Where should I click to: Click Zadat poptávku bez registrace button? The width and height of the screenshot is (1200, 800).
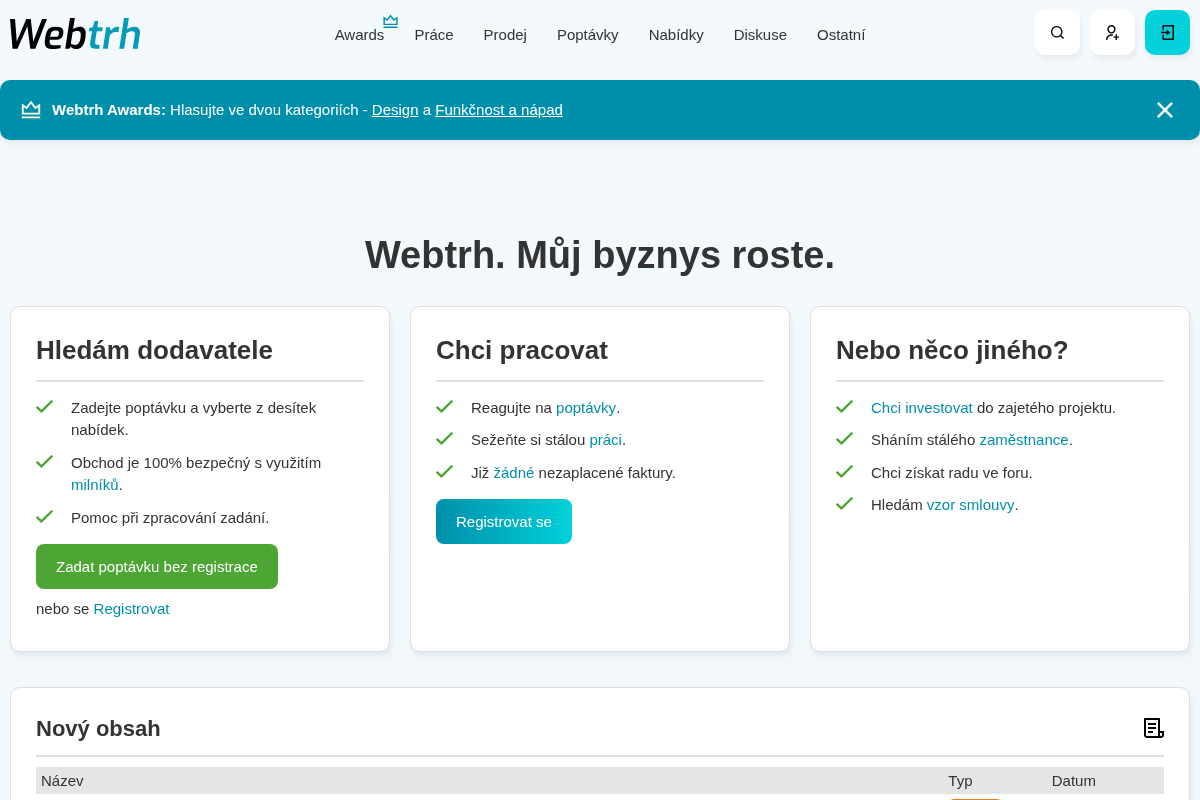157,566
